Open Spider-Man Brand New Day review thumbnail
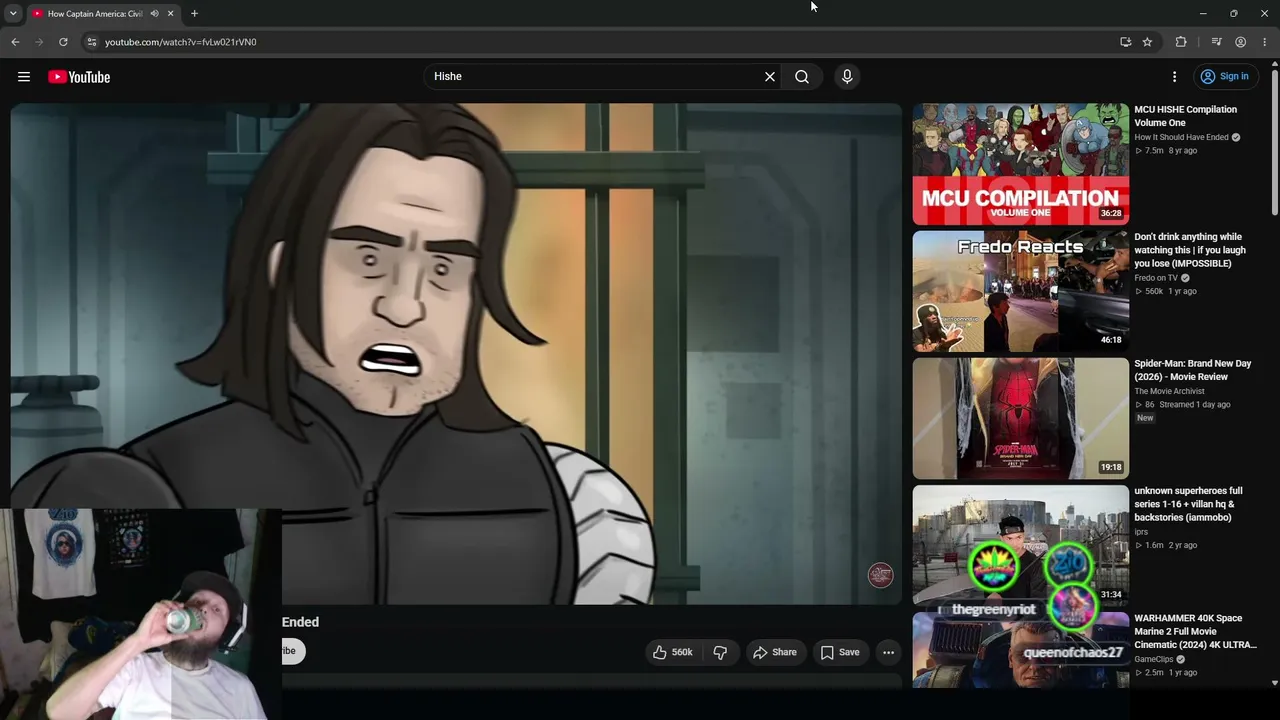The height and width of the screenshot is (720, 1280). tap(1020, 418)
